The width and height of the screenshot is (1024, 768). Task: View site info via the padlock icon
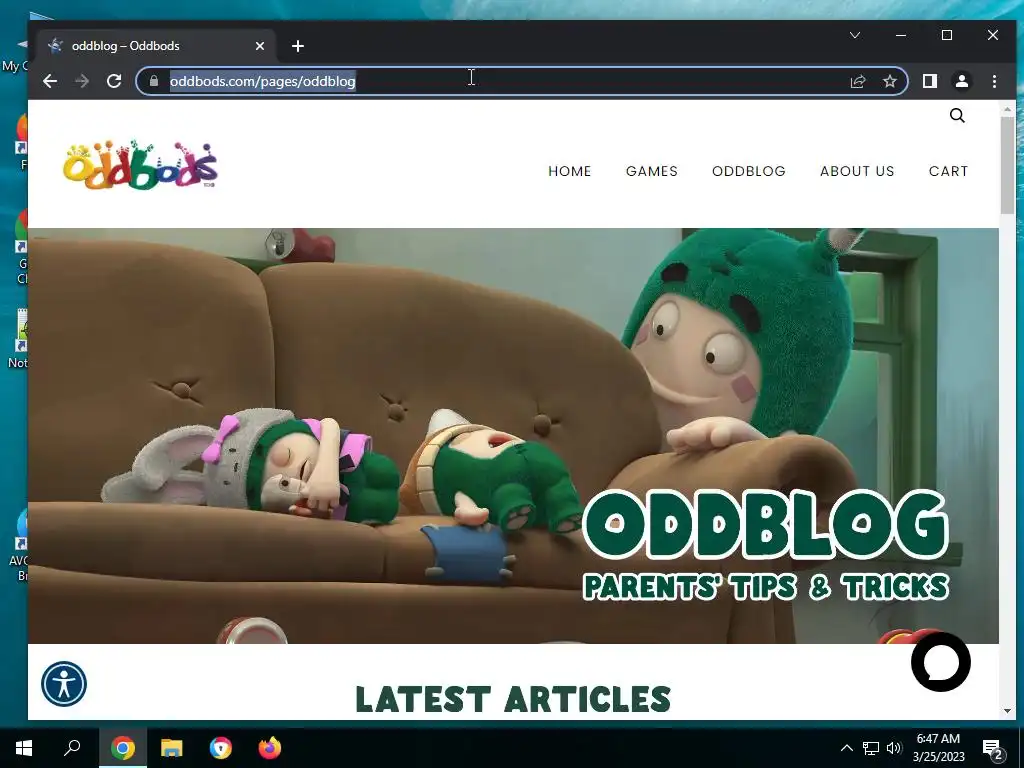coord(153,81)
